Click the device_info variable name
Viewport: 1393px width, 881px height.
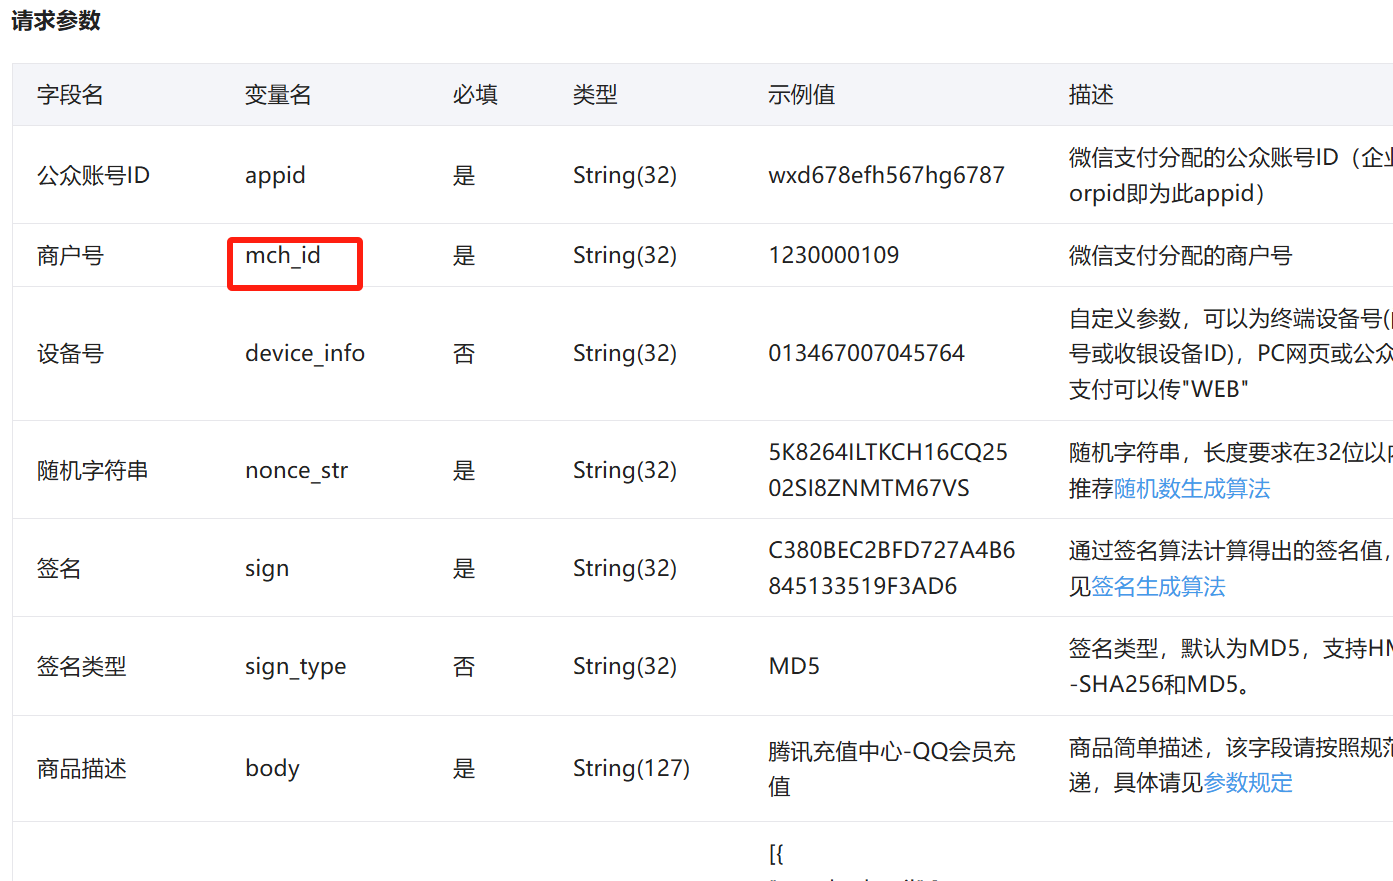[305, 353]
